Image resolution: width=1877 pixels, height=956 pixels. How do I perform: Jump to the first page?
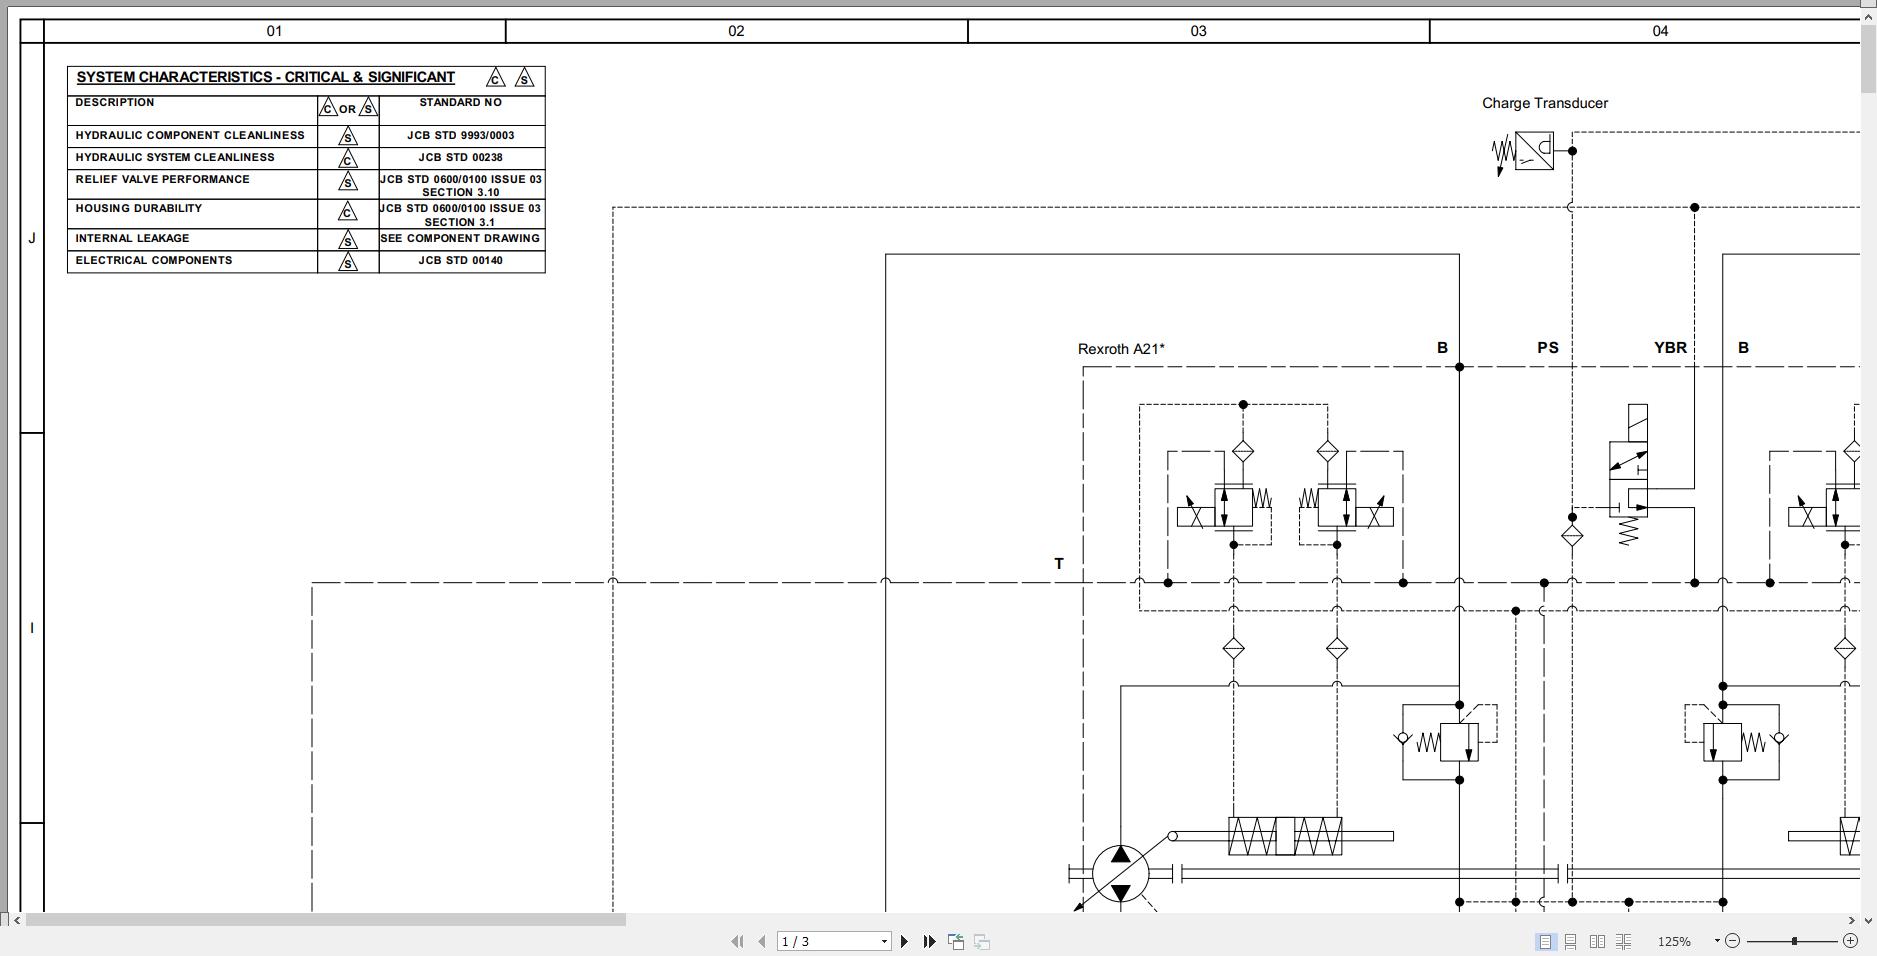click(x=738, y=941)
